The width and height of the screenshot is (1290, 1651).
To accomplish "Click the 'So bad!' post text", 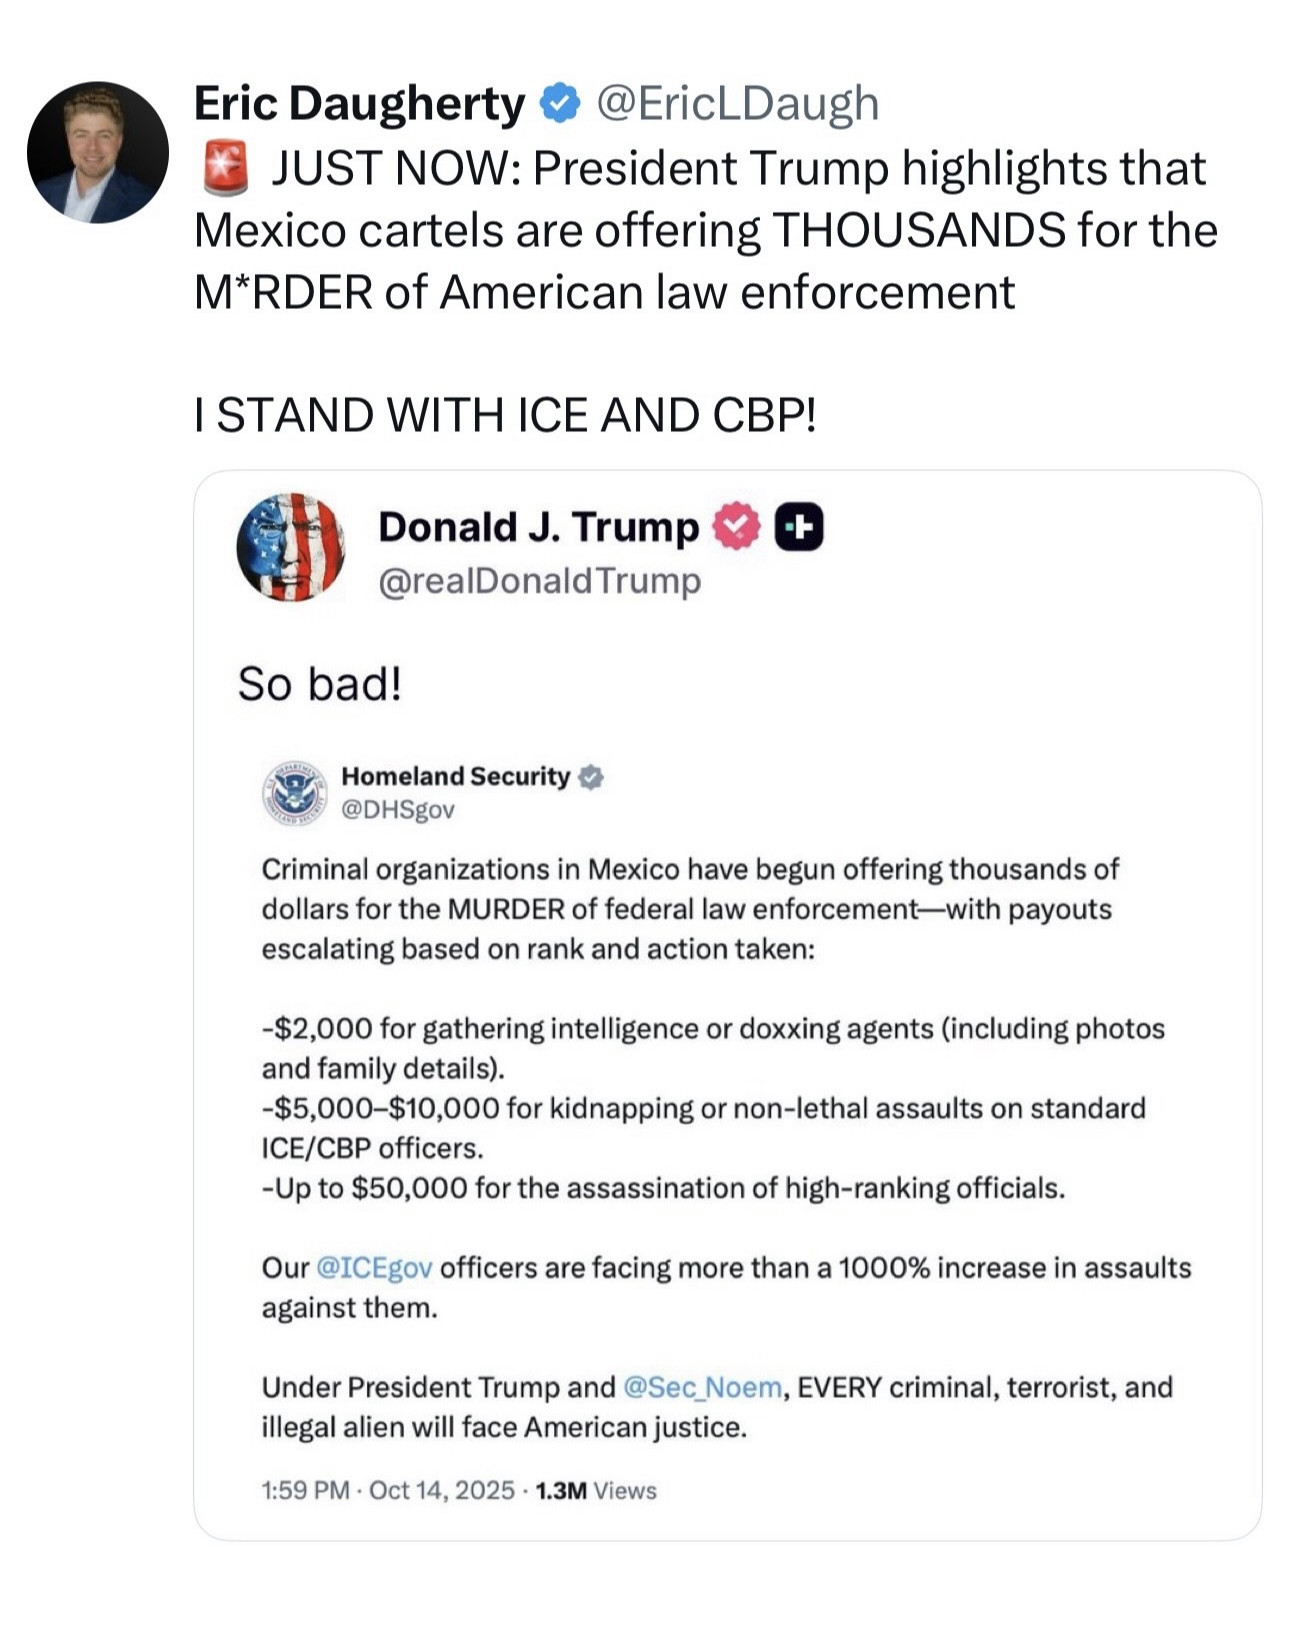I will (319, 685).
